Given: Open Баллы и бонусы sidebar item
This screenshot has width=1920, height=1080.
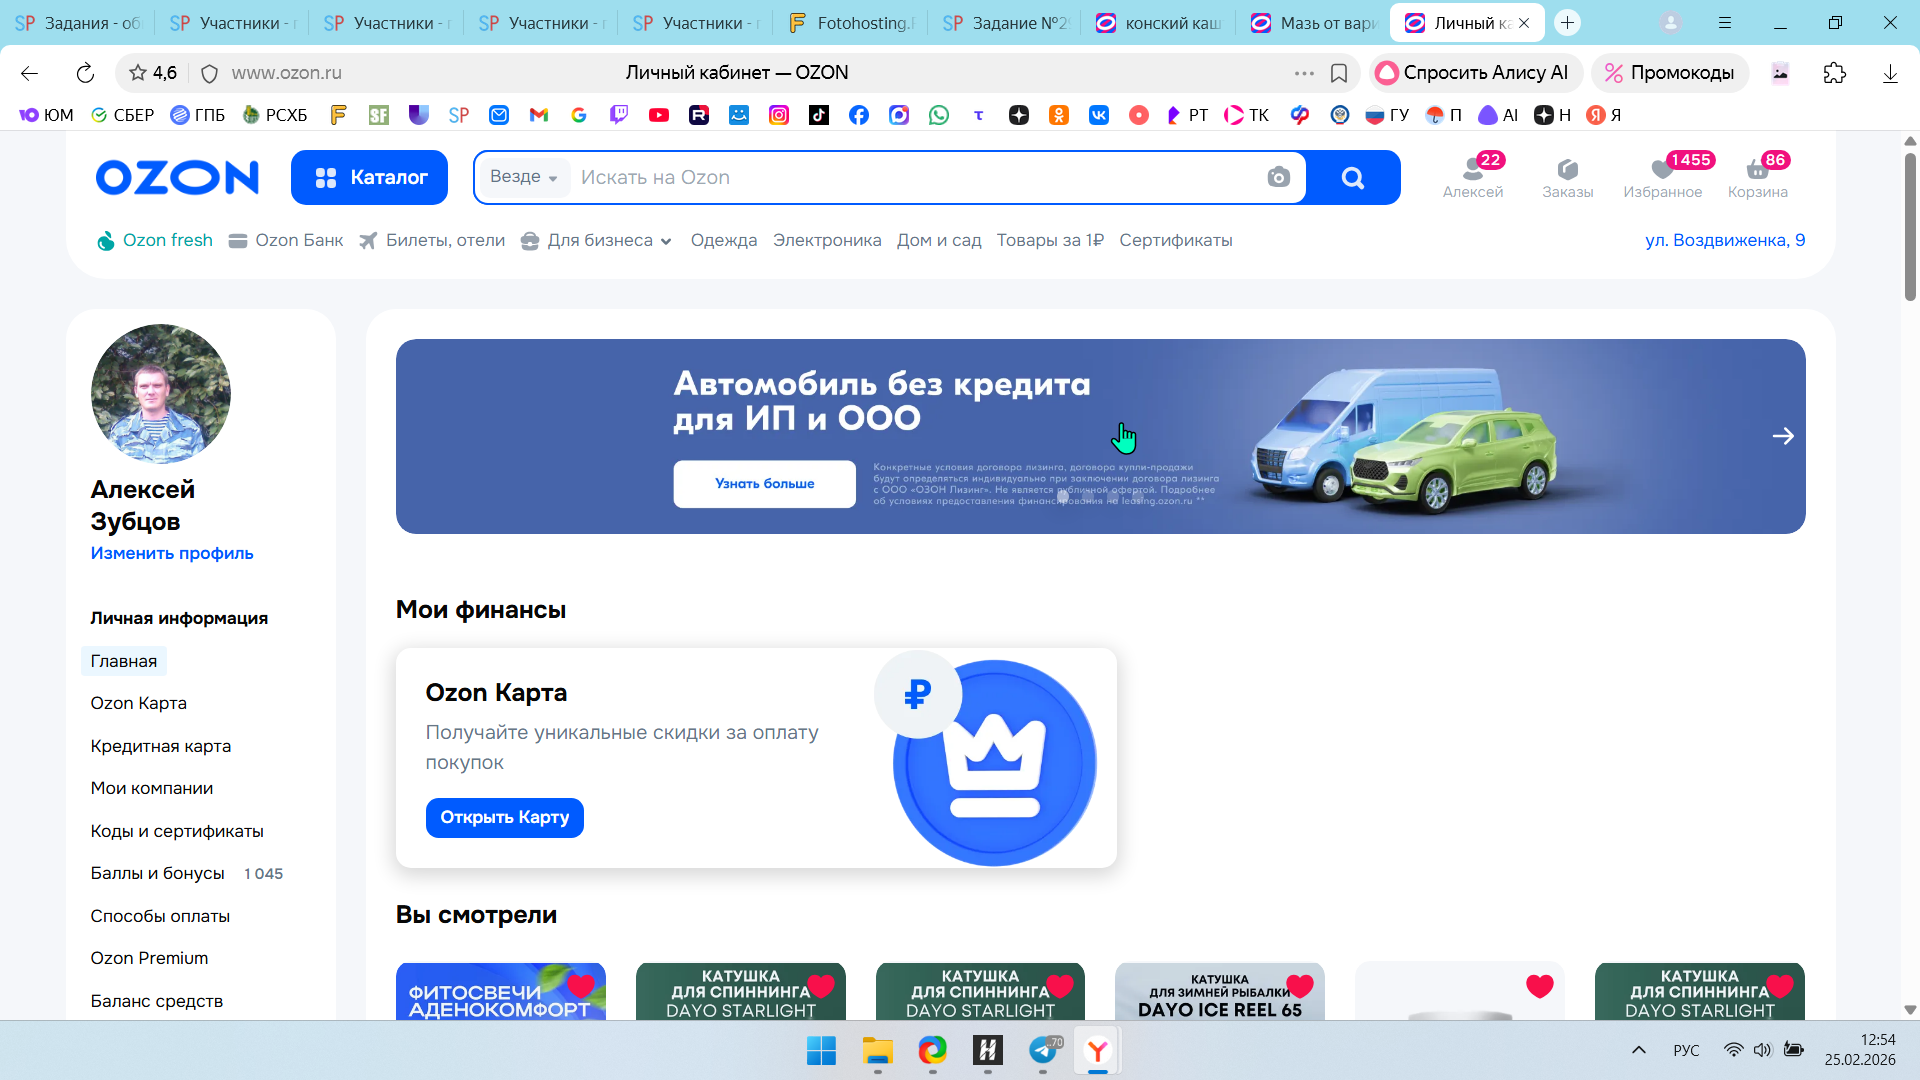Looking at the screenshot, I should 157,873.
